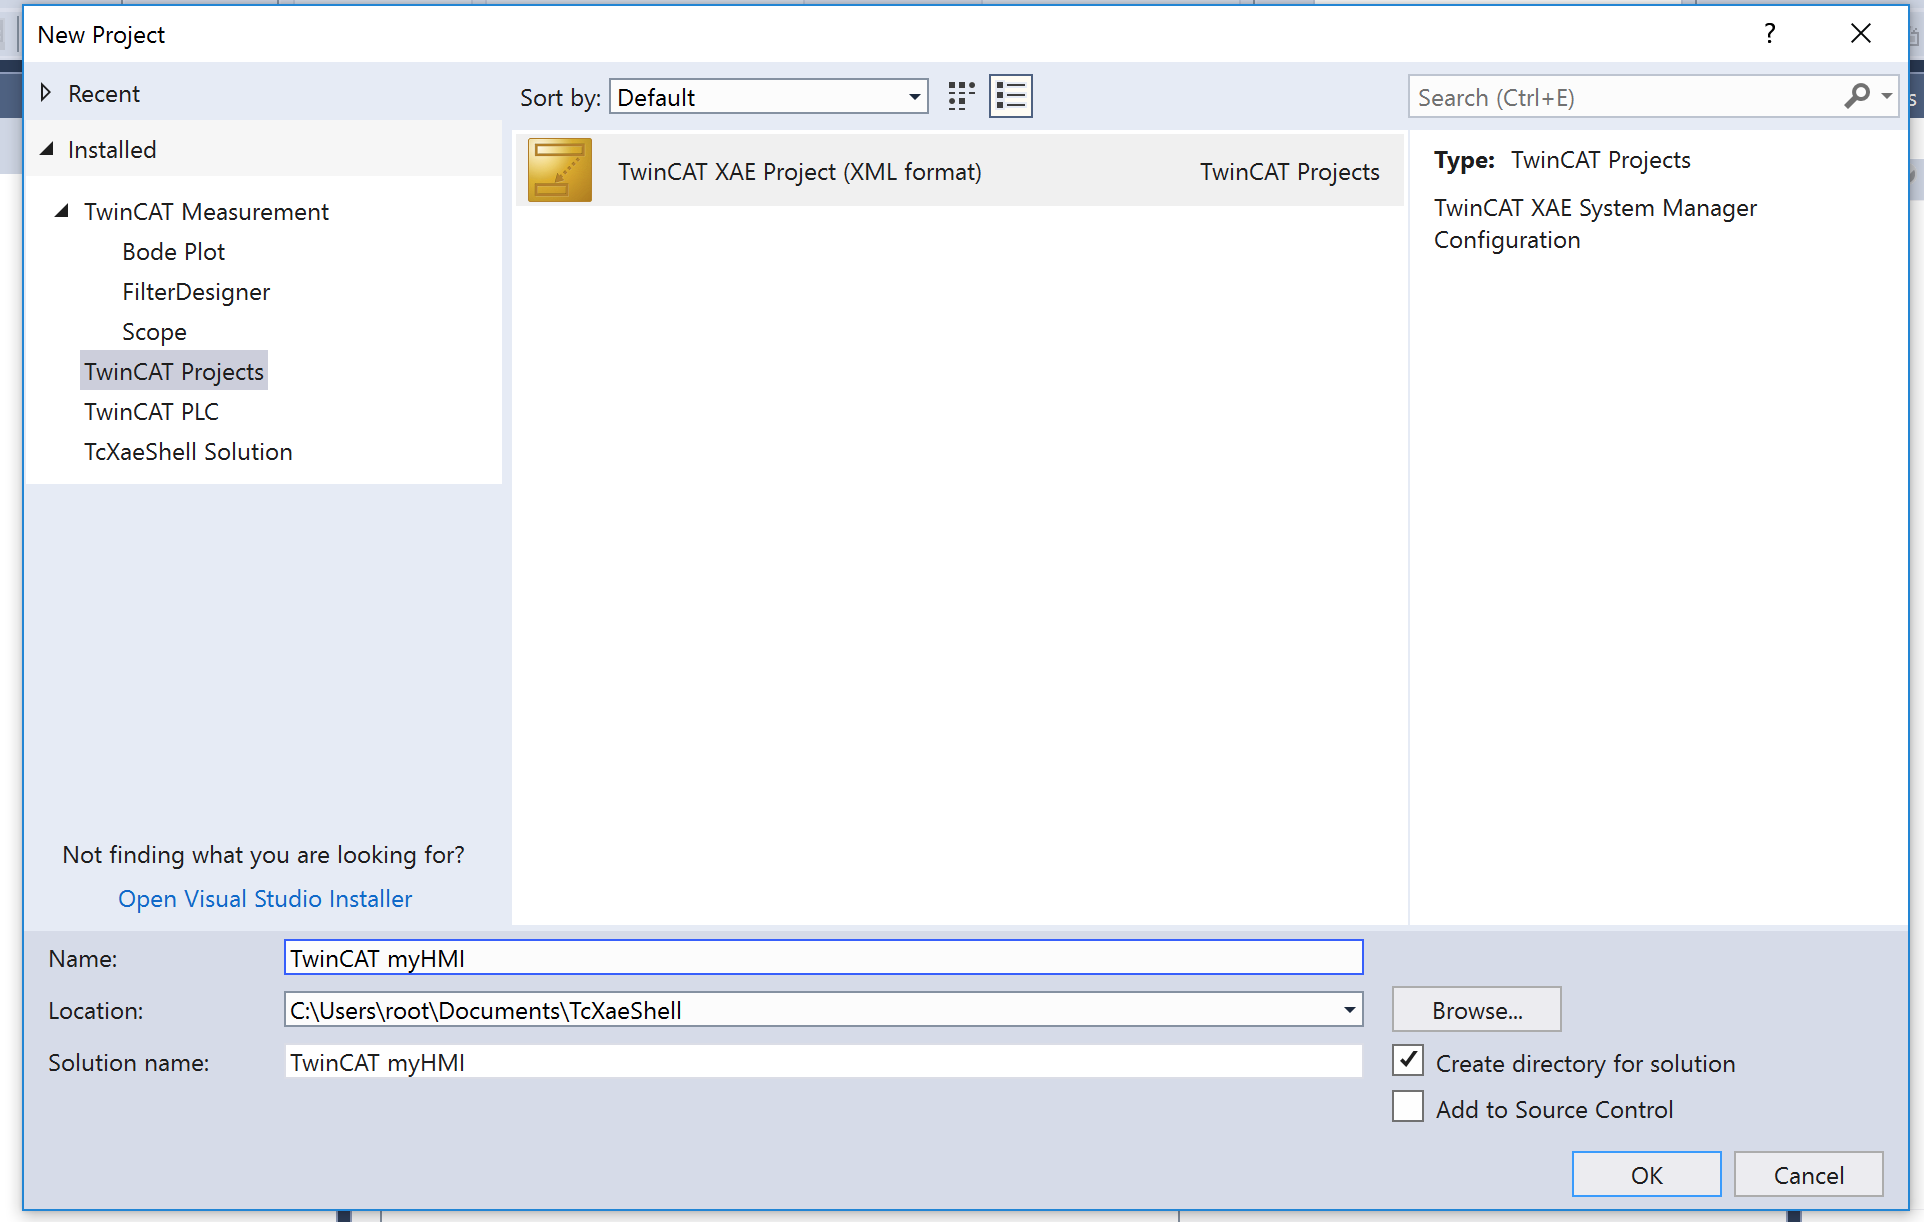Click the TwinCAT Projects column text in template row
The image size is (1924, 1222).
click(1290, 172)
